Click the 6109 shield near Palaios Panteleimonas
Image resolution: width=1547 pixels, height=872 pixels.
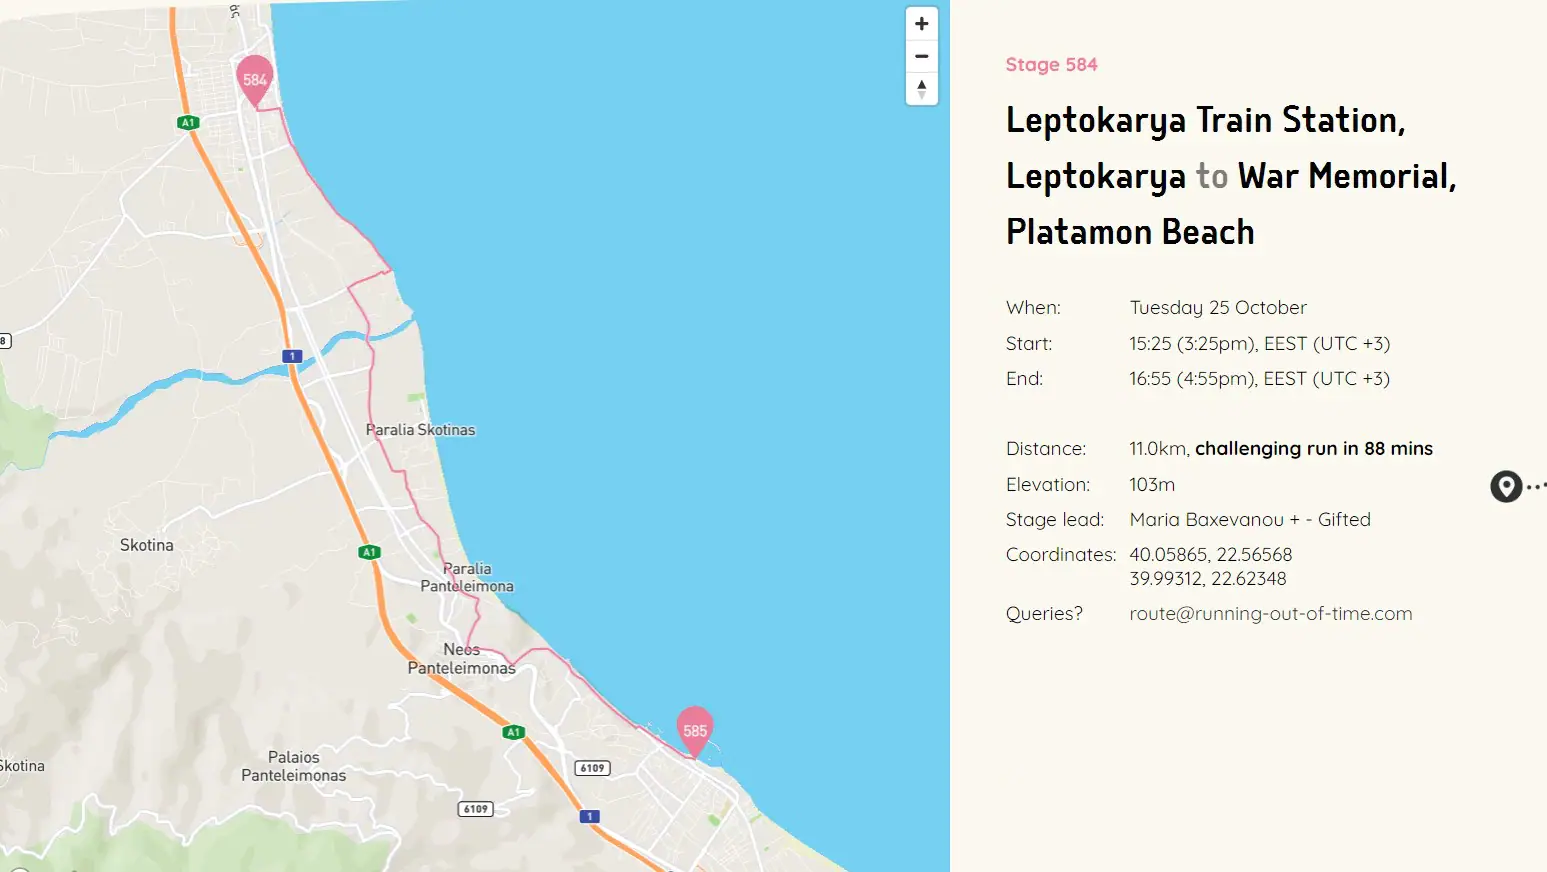pos(476,809)
